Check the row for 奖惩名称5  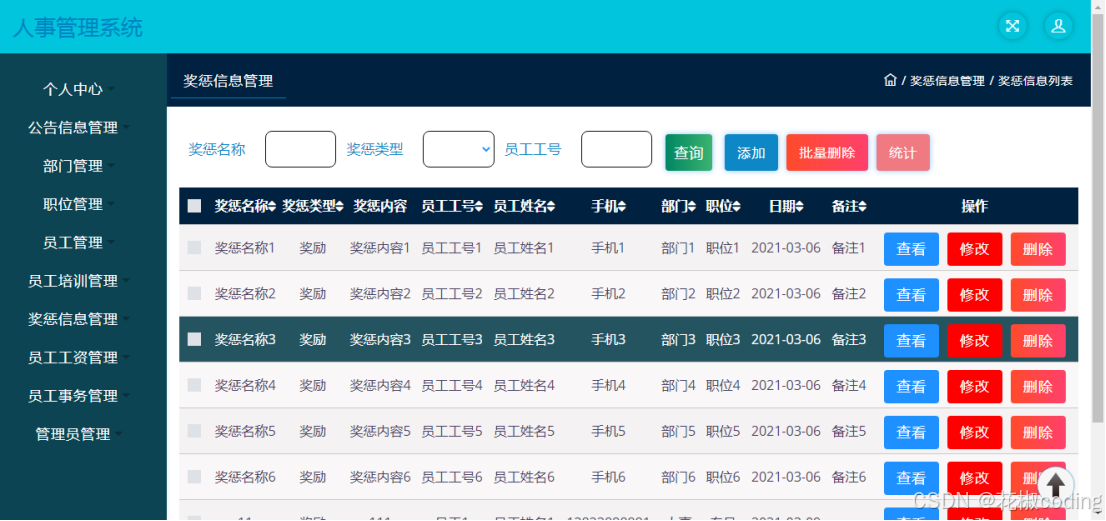pyautogui.click(x=194, y=431)
